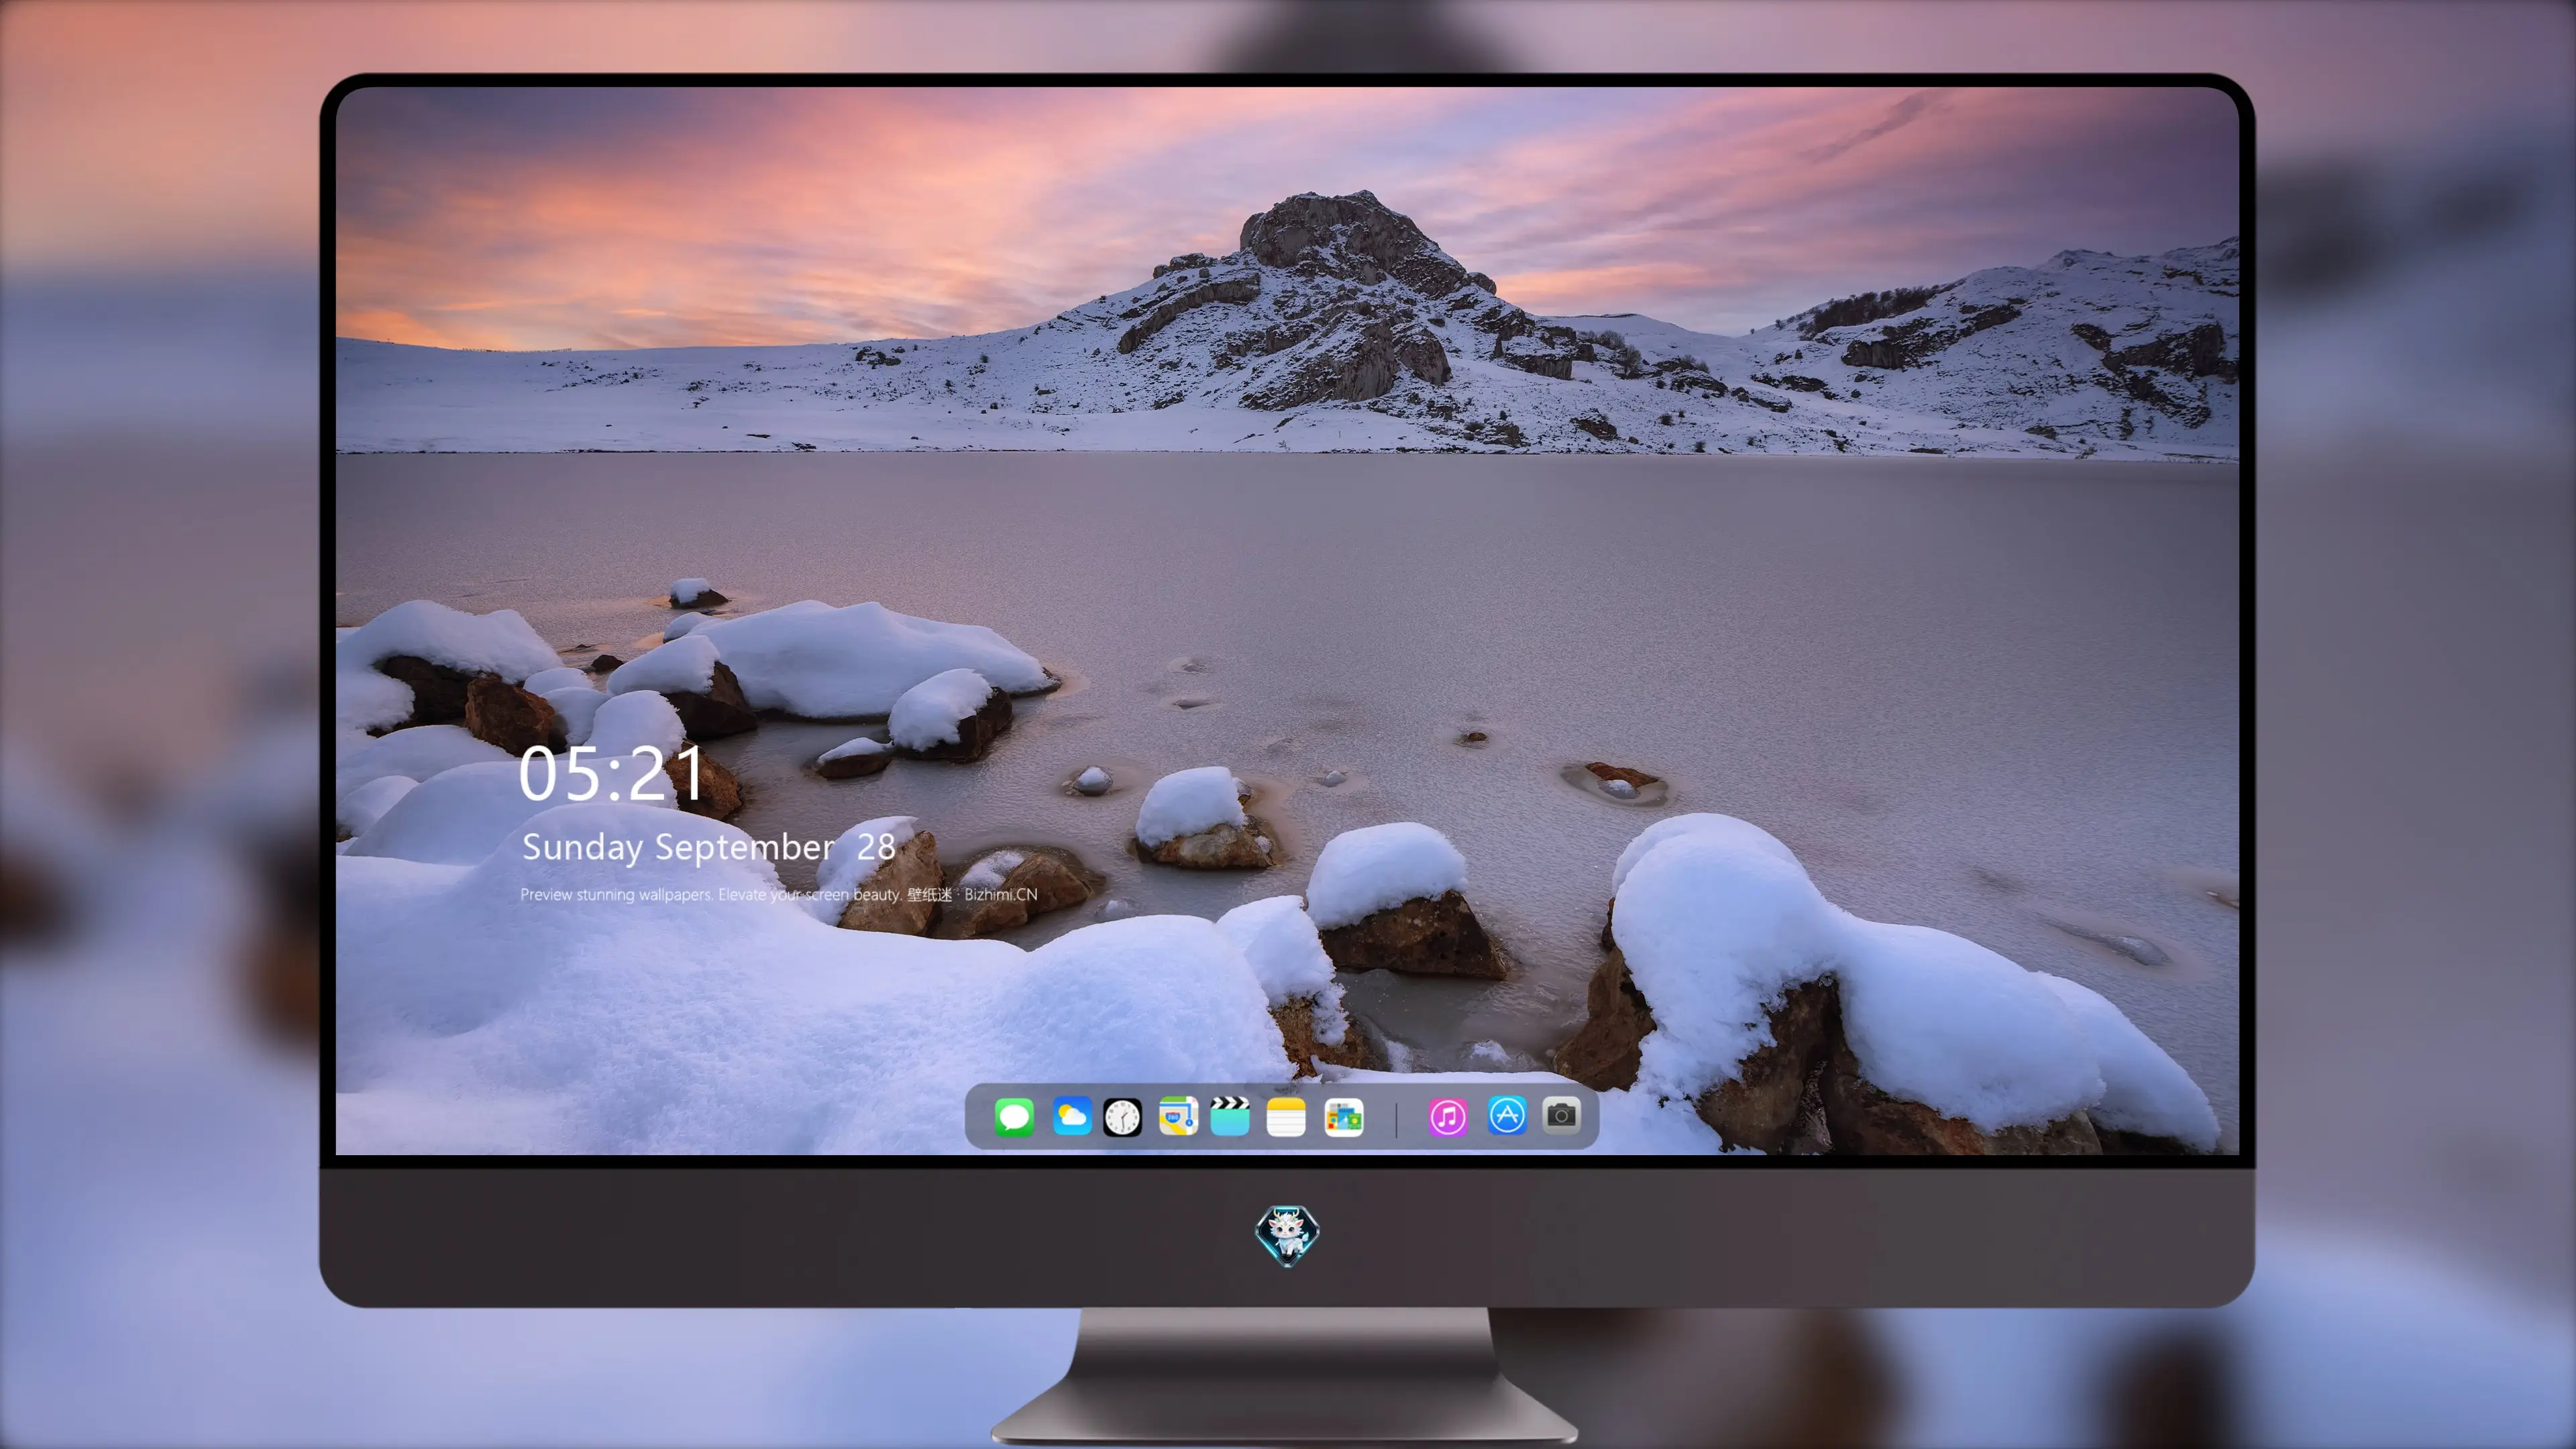The image size is (2576, 1449).
Task: Click the 05:21 clock display
Action: point(612,774)
